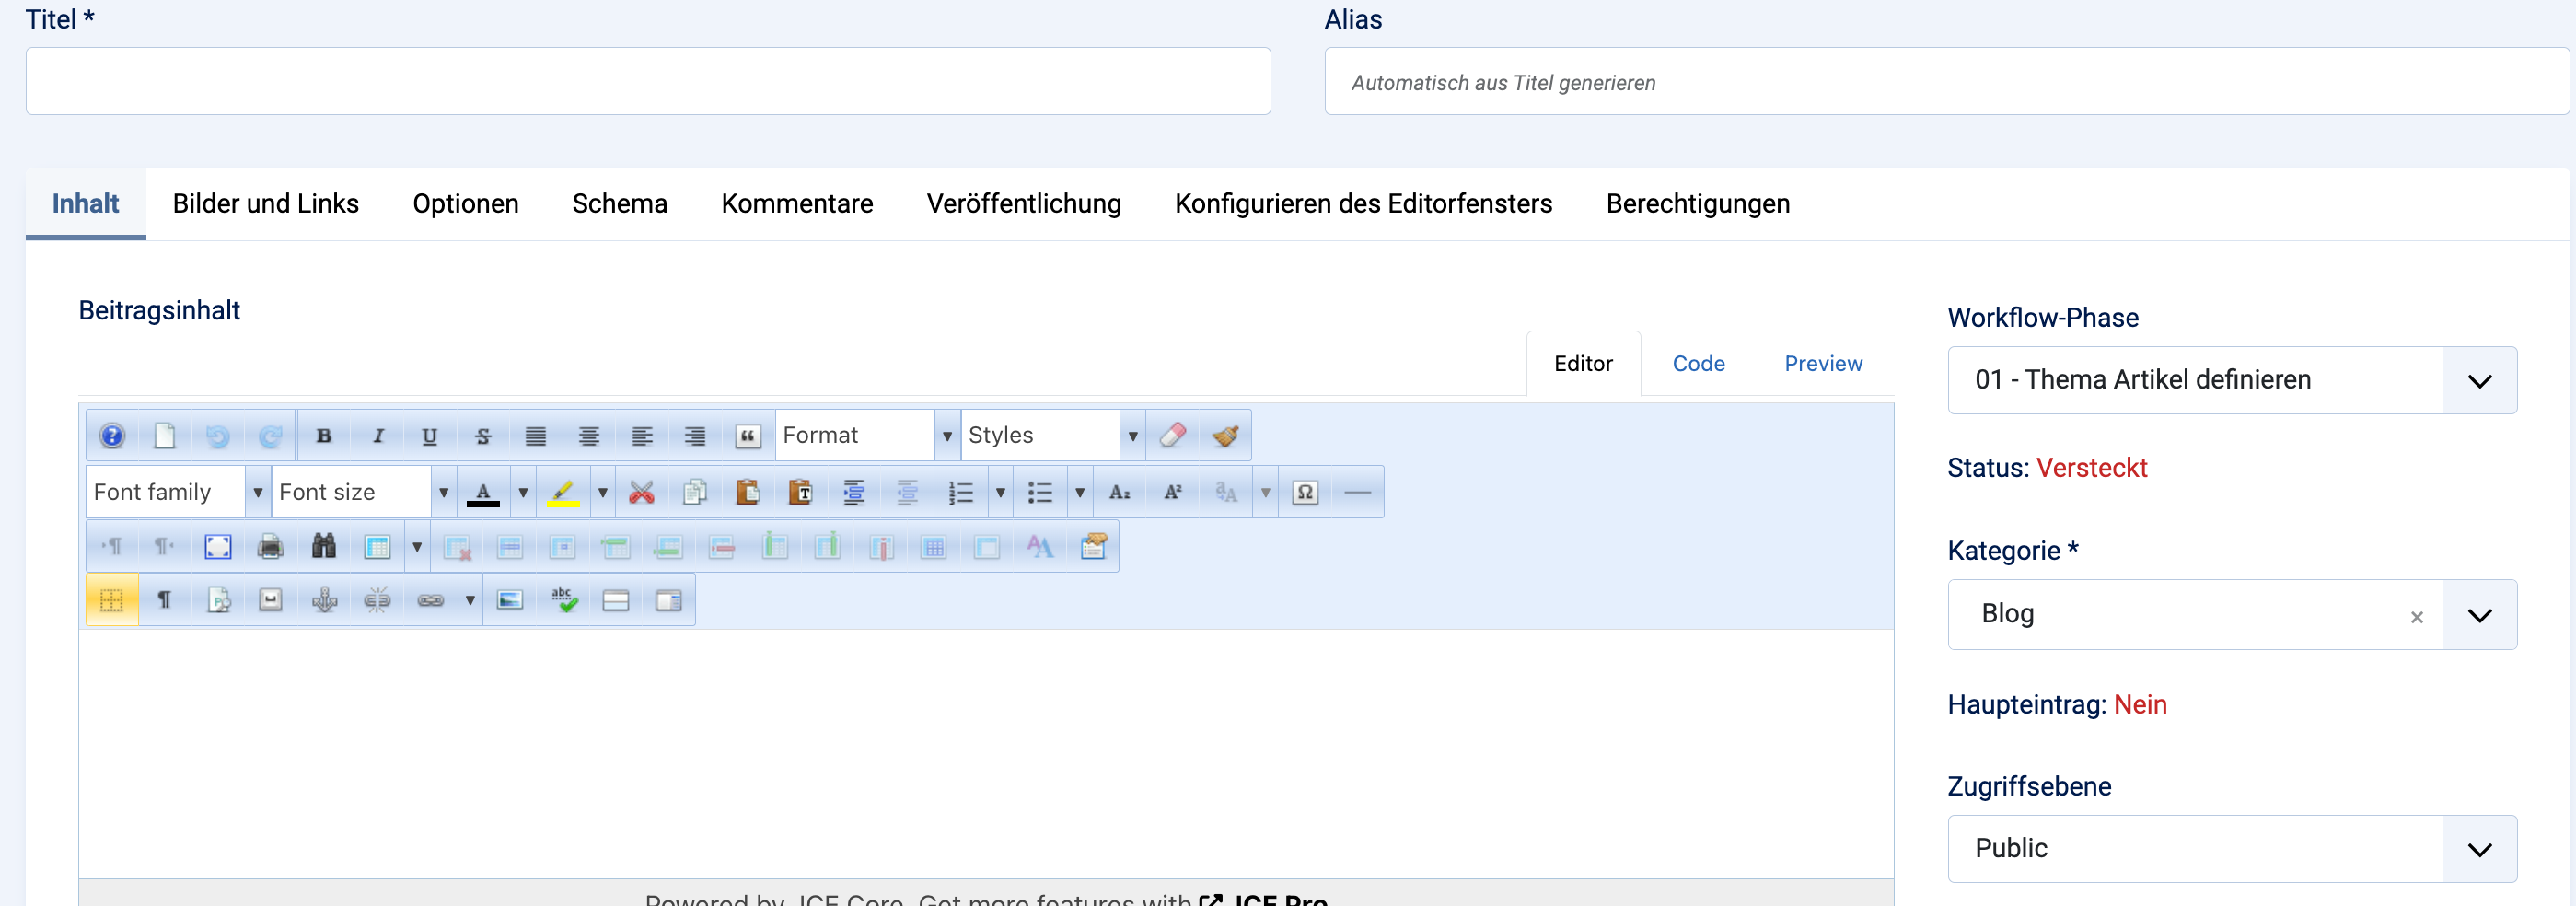Insert an anchor
This screenshot has width=2576, height=906.
[324, 600]
